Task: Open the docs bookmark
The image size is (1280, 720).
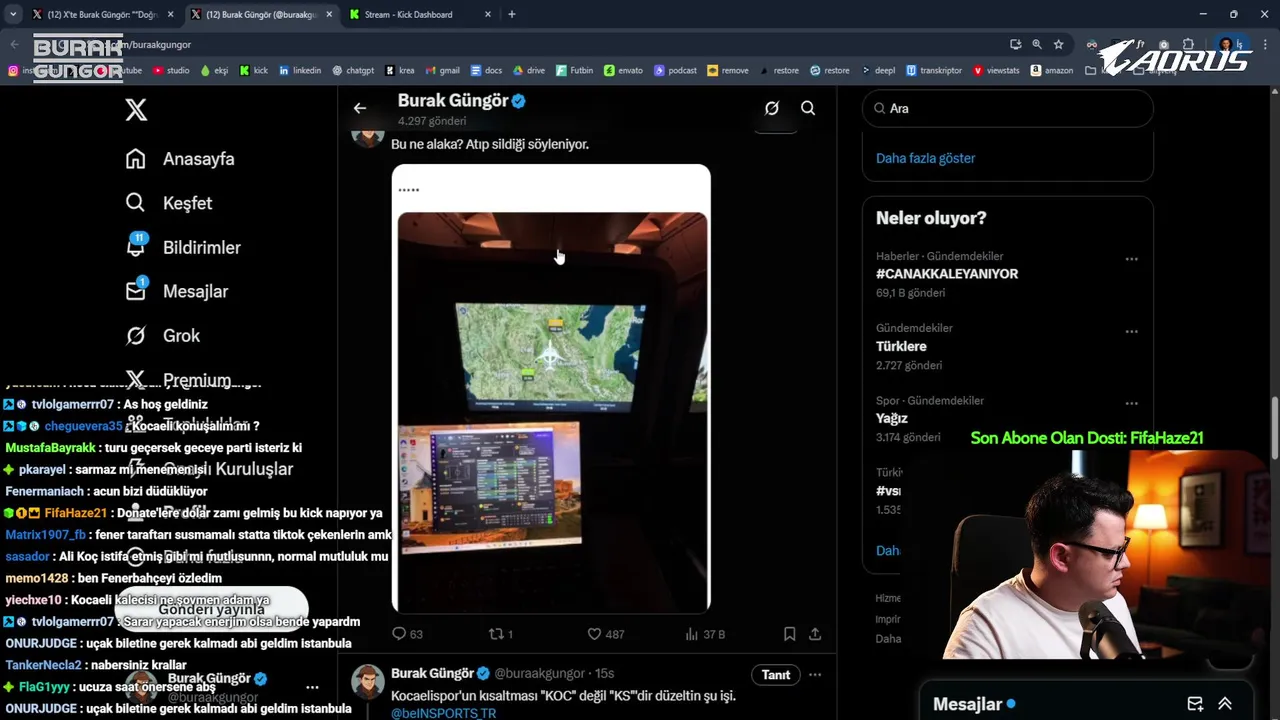Action: point(486,71)
